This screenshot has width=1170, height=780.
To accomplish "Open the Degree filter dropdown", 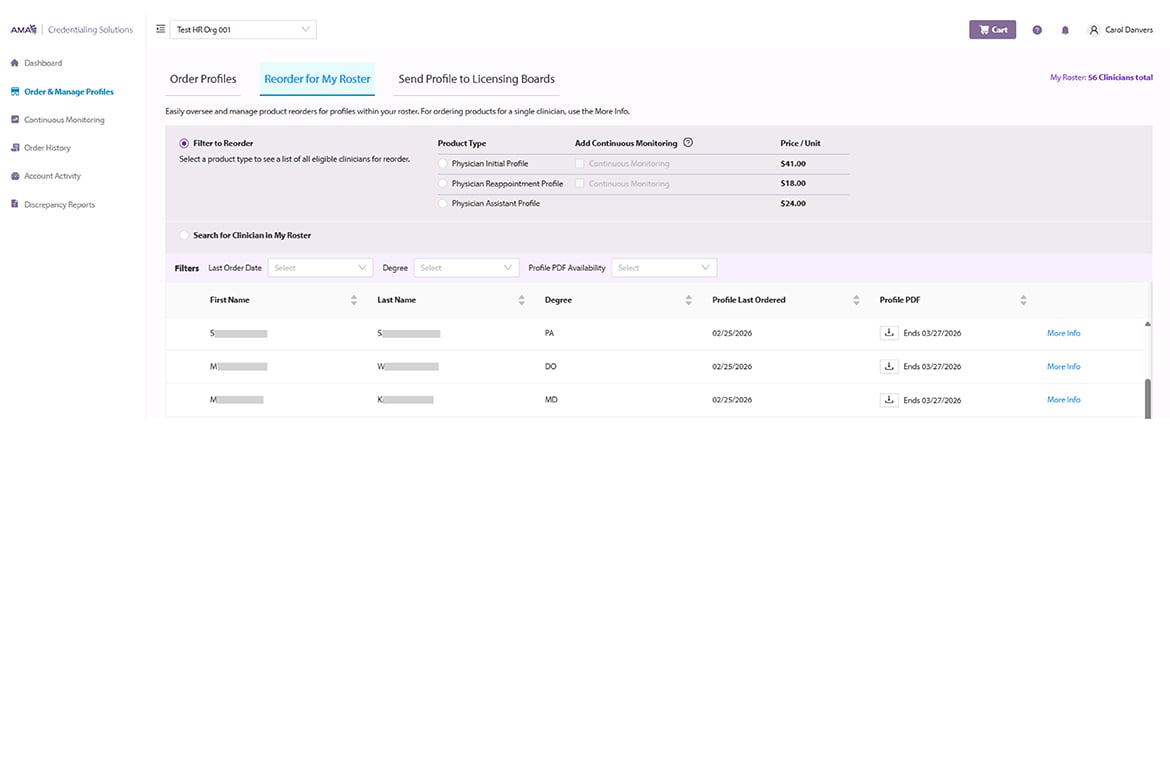I will pyautogui.click(x=466, y=268).
